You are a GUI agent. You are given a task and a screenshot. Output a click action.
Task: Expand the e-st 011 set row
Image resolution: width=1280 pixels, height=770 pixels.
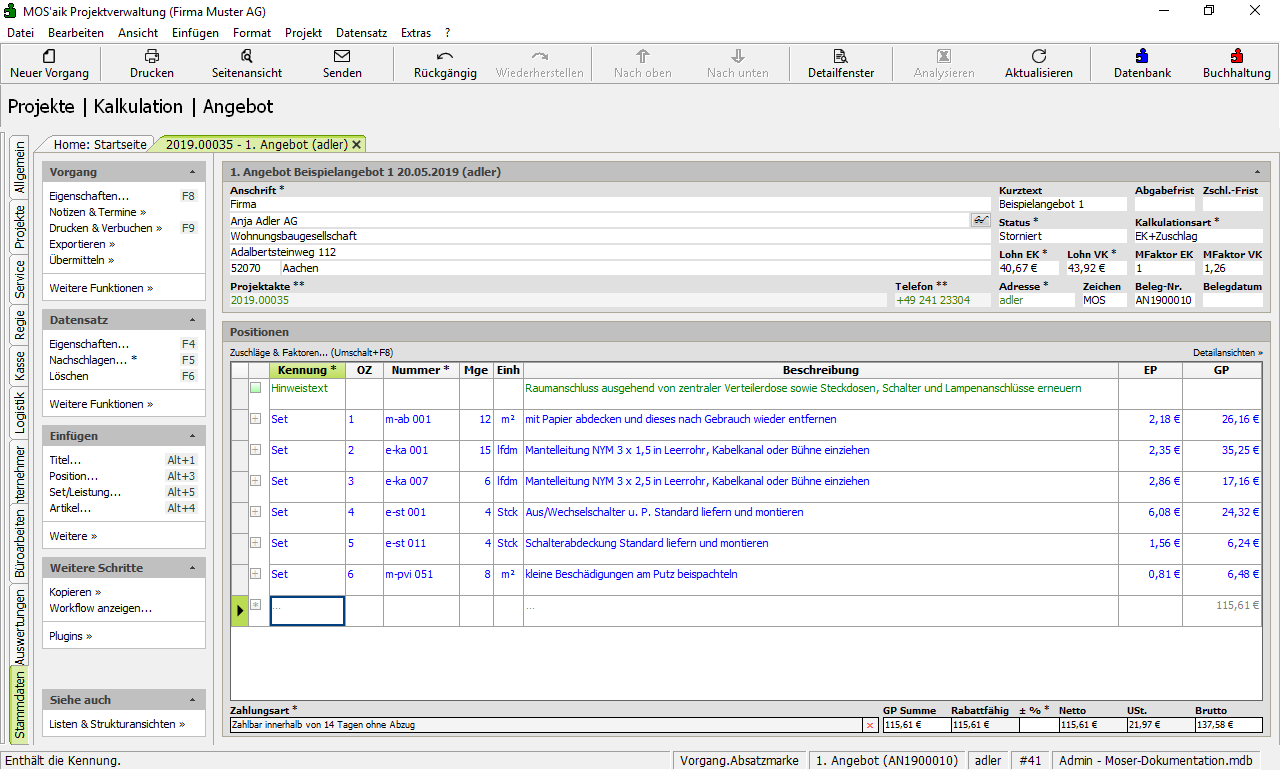[x=255, y=543]
